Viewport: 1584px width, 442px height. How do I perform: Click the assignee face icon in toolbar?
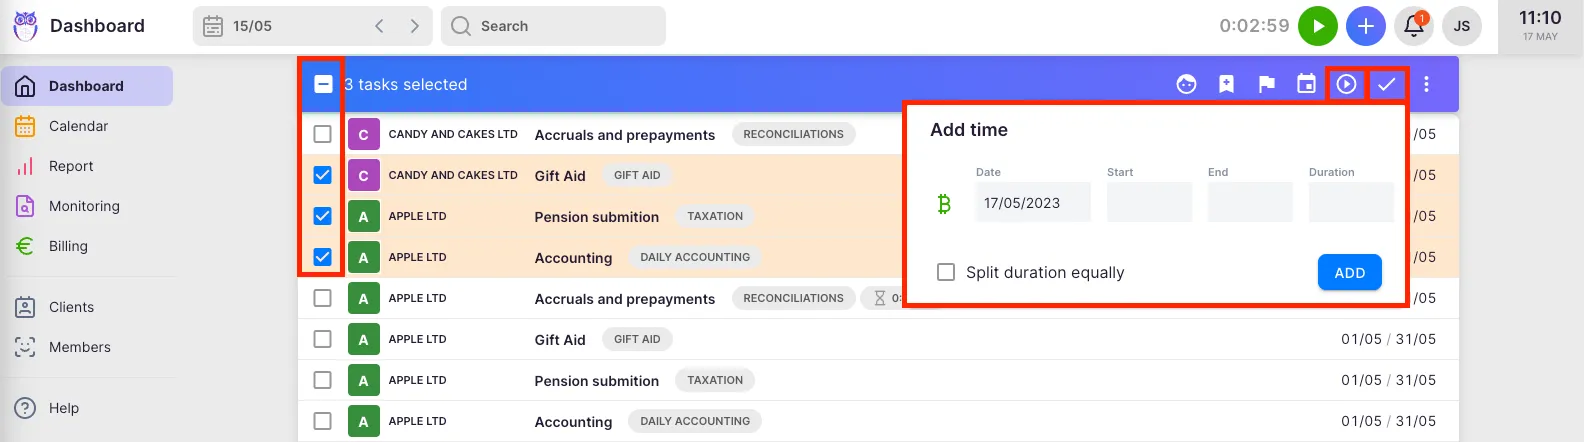(1186, 85)
